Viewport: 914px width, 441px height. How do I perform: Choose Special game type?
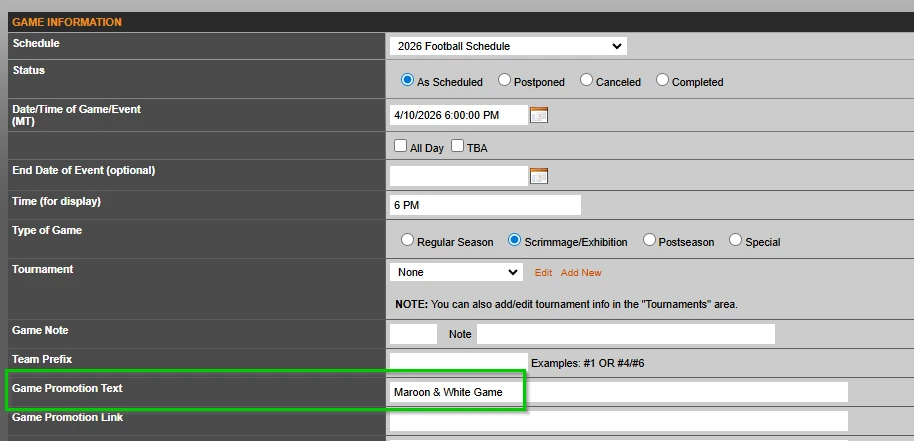coord(736,240)
